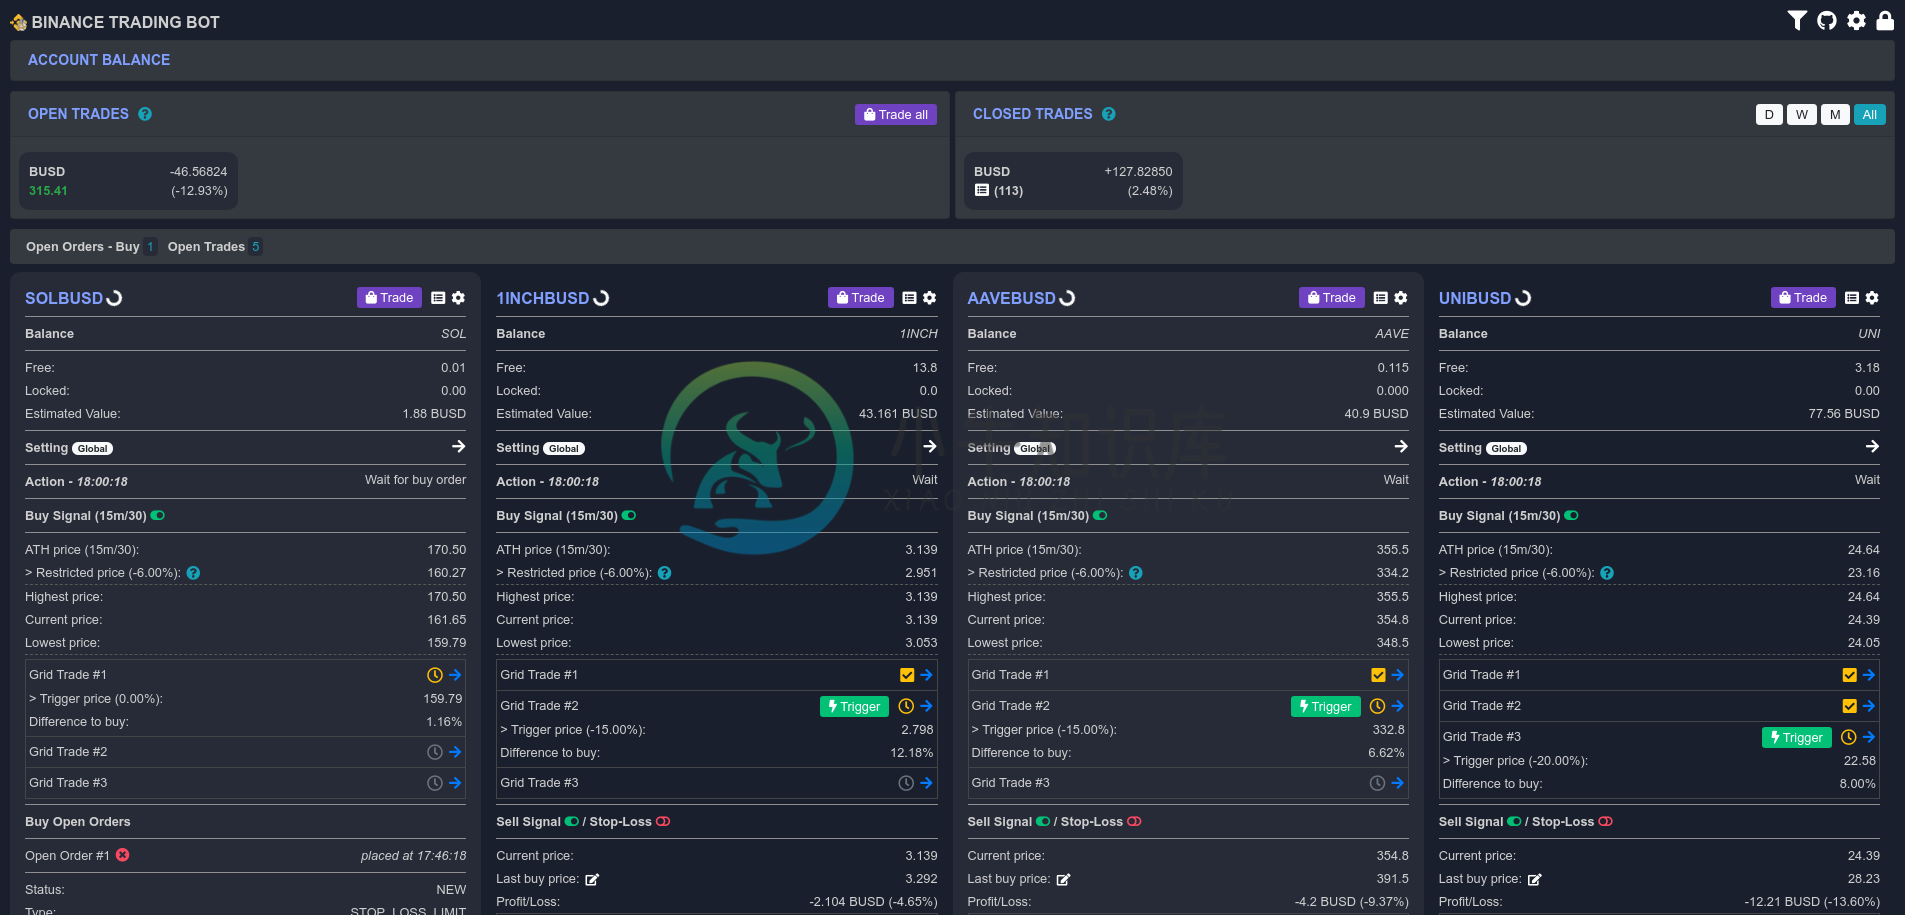Screen dimensions: 1905x915
Task: Expand UNIBUSD Grid Trade #2 arrow
Action: click(x=1868, y=706)
